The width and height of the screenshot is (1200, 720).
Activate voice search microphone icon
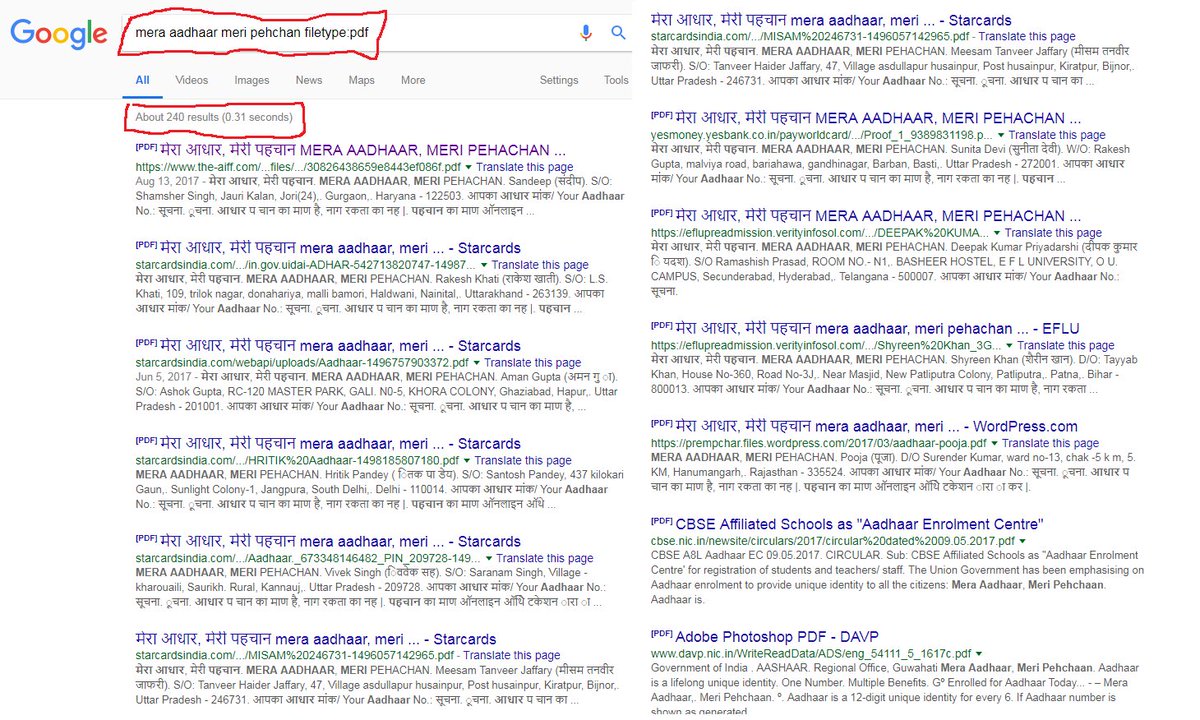[586, 33]
